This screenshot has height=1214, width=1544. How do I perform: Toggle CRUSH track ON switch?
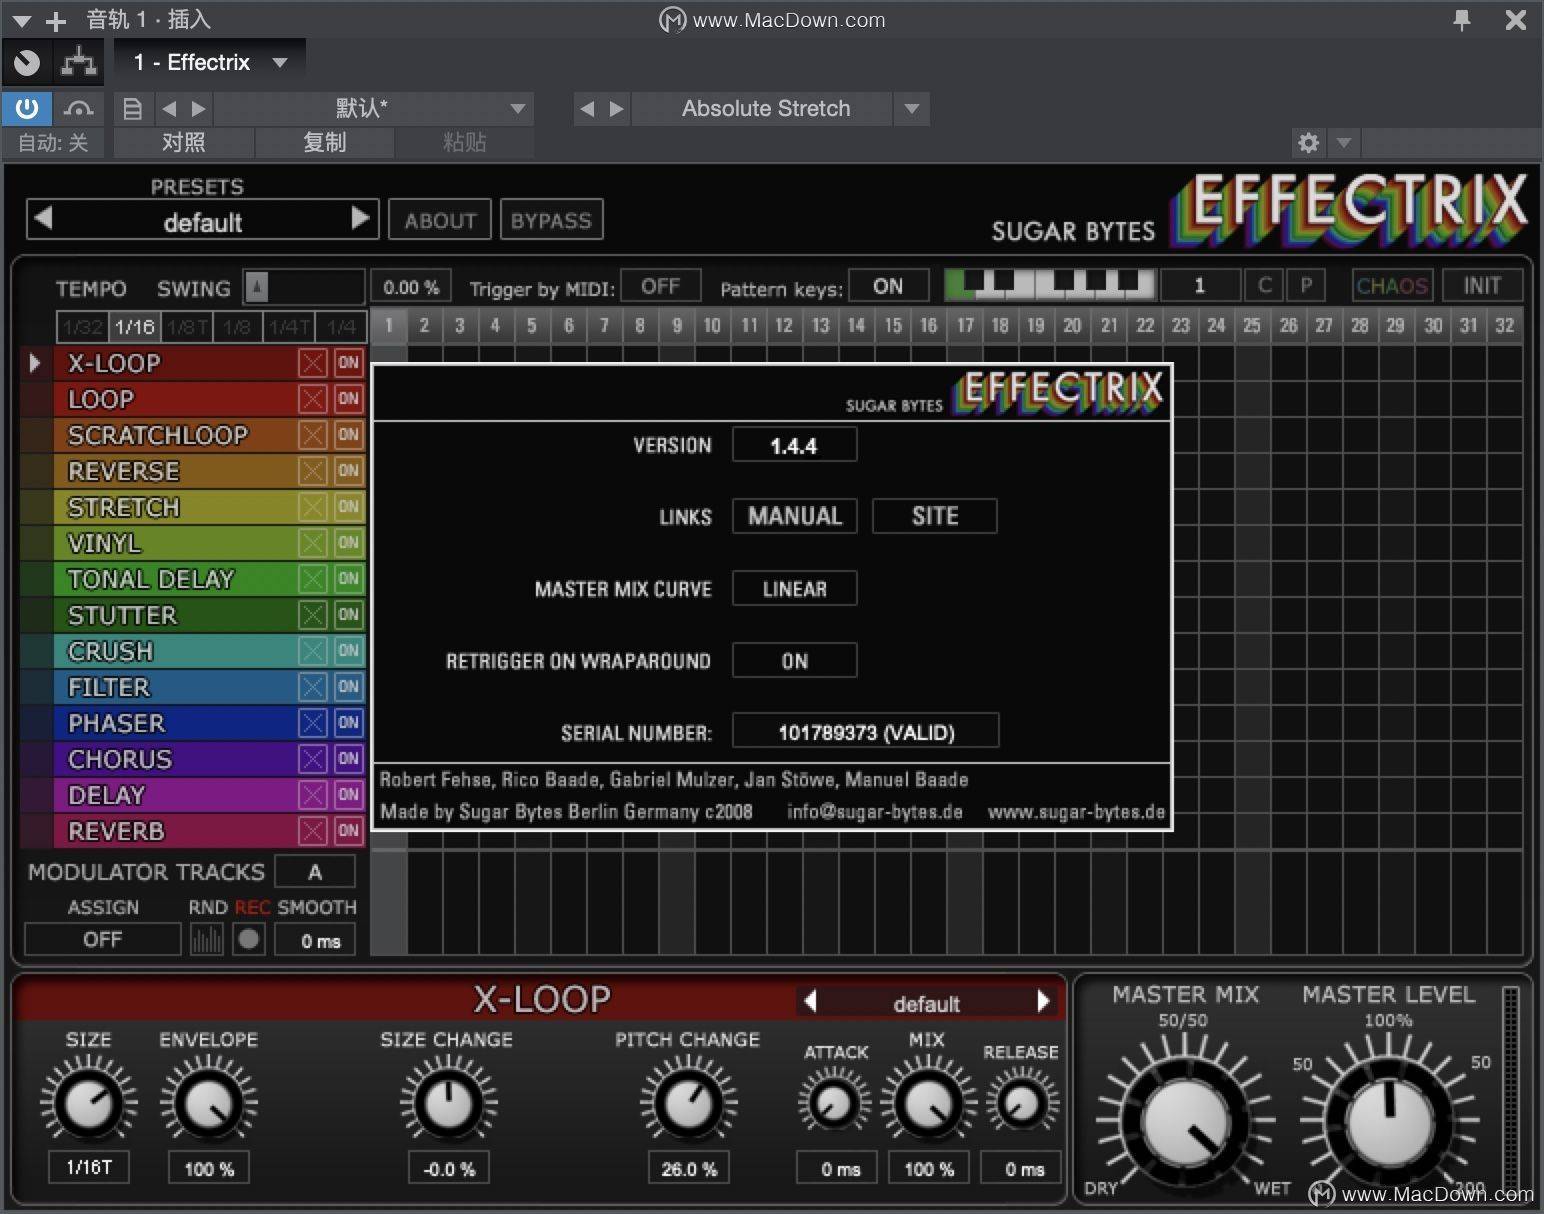(x=348, y=651)
